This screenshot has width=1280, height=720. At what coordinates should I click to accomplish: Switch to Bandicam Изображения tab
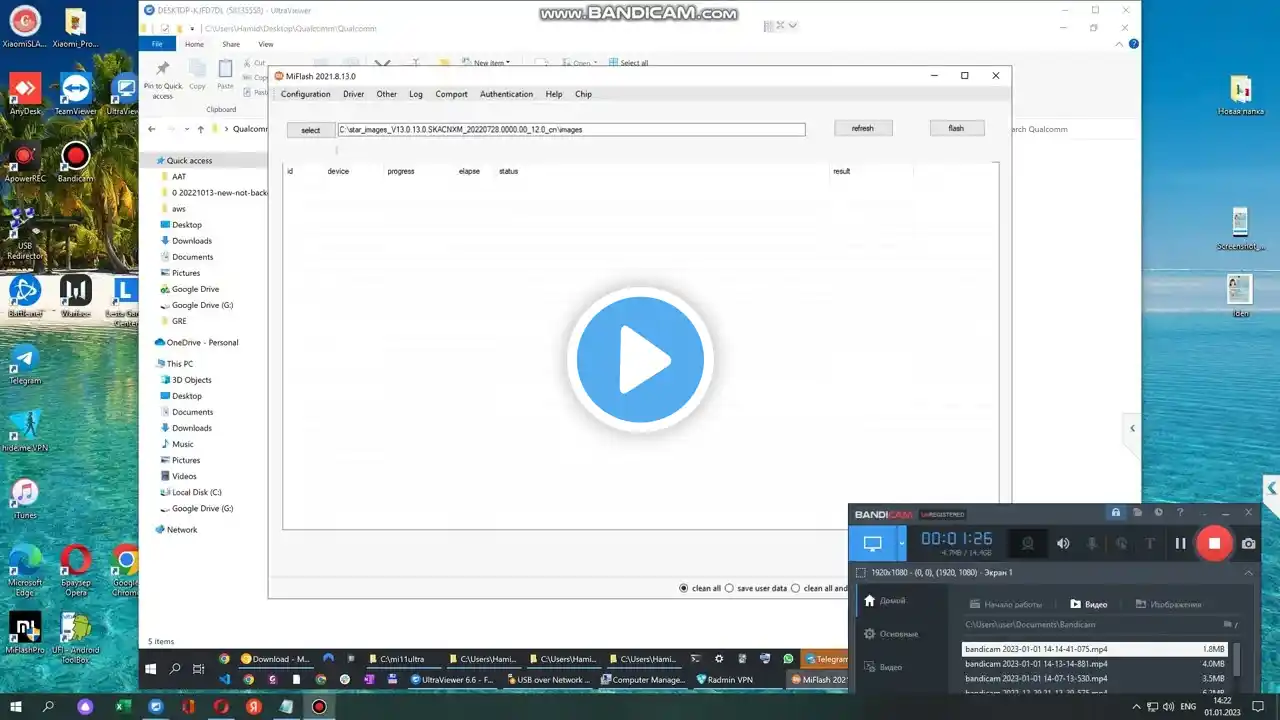[1168, 604]
